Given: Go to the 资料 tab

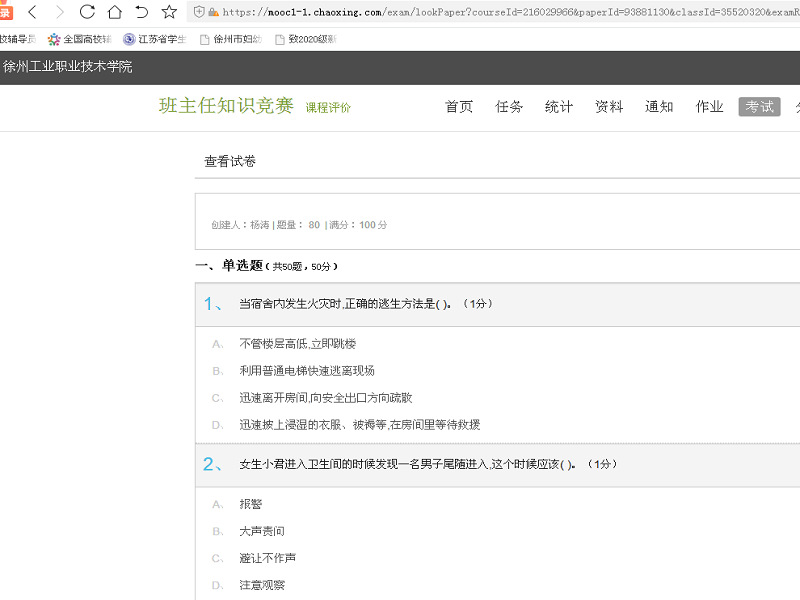Looking at the screenshot, I should 609,107.
